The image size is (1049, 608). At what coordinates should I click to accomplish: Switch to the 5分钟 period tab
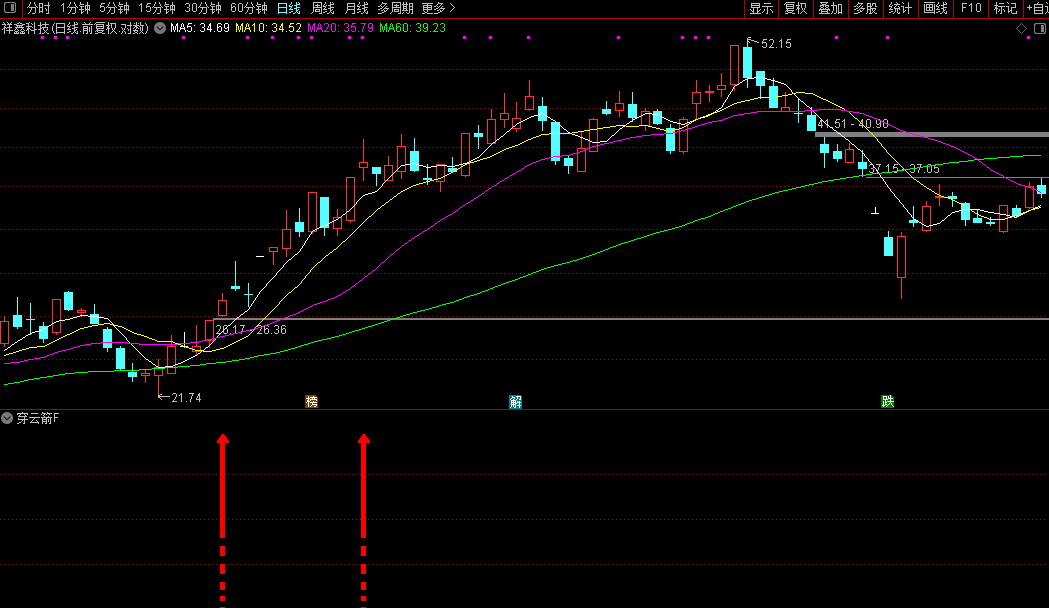pos(114,8)
